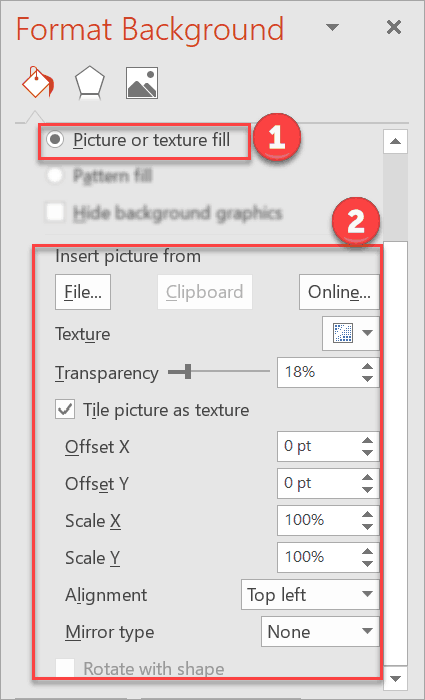The height and width of the screenshot is (700, 425).
Task: Increase Transparency with the up spinner
Action: click(367, 367)
